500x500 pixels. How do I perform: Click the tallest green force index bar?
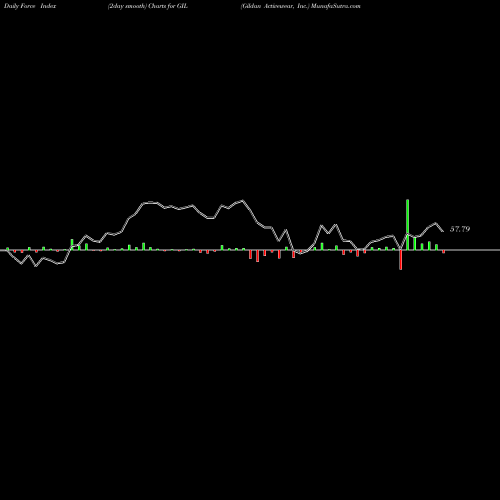407,224
